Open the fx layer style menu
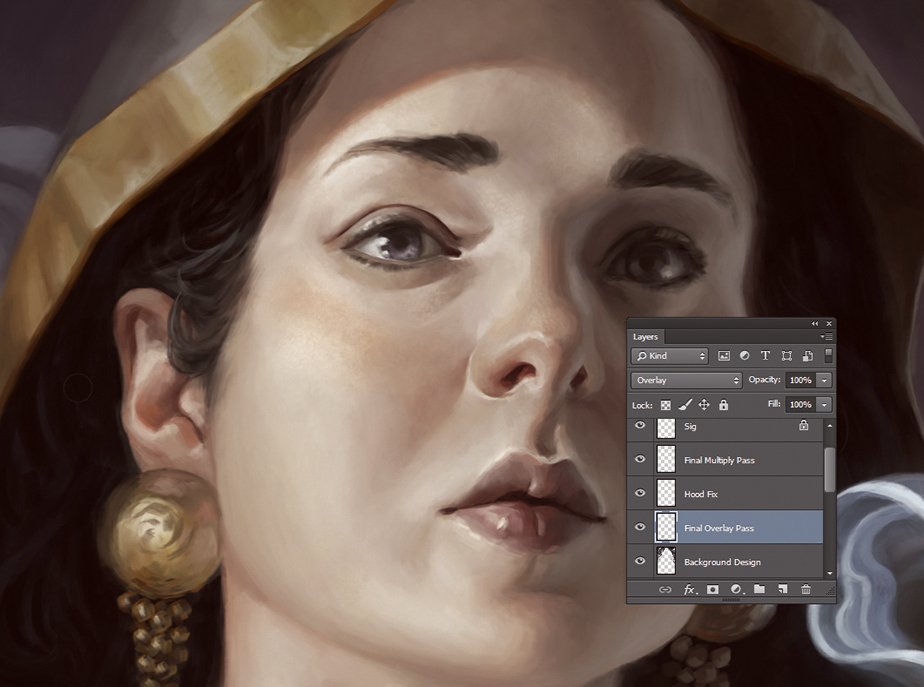Screen dimensions: 924x687 point(690,589)
